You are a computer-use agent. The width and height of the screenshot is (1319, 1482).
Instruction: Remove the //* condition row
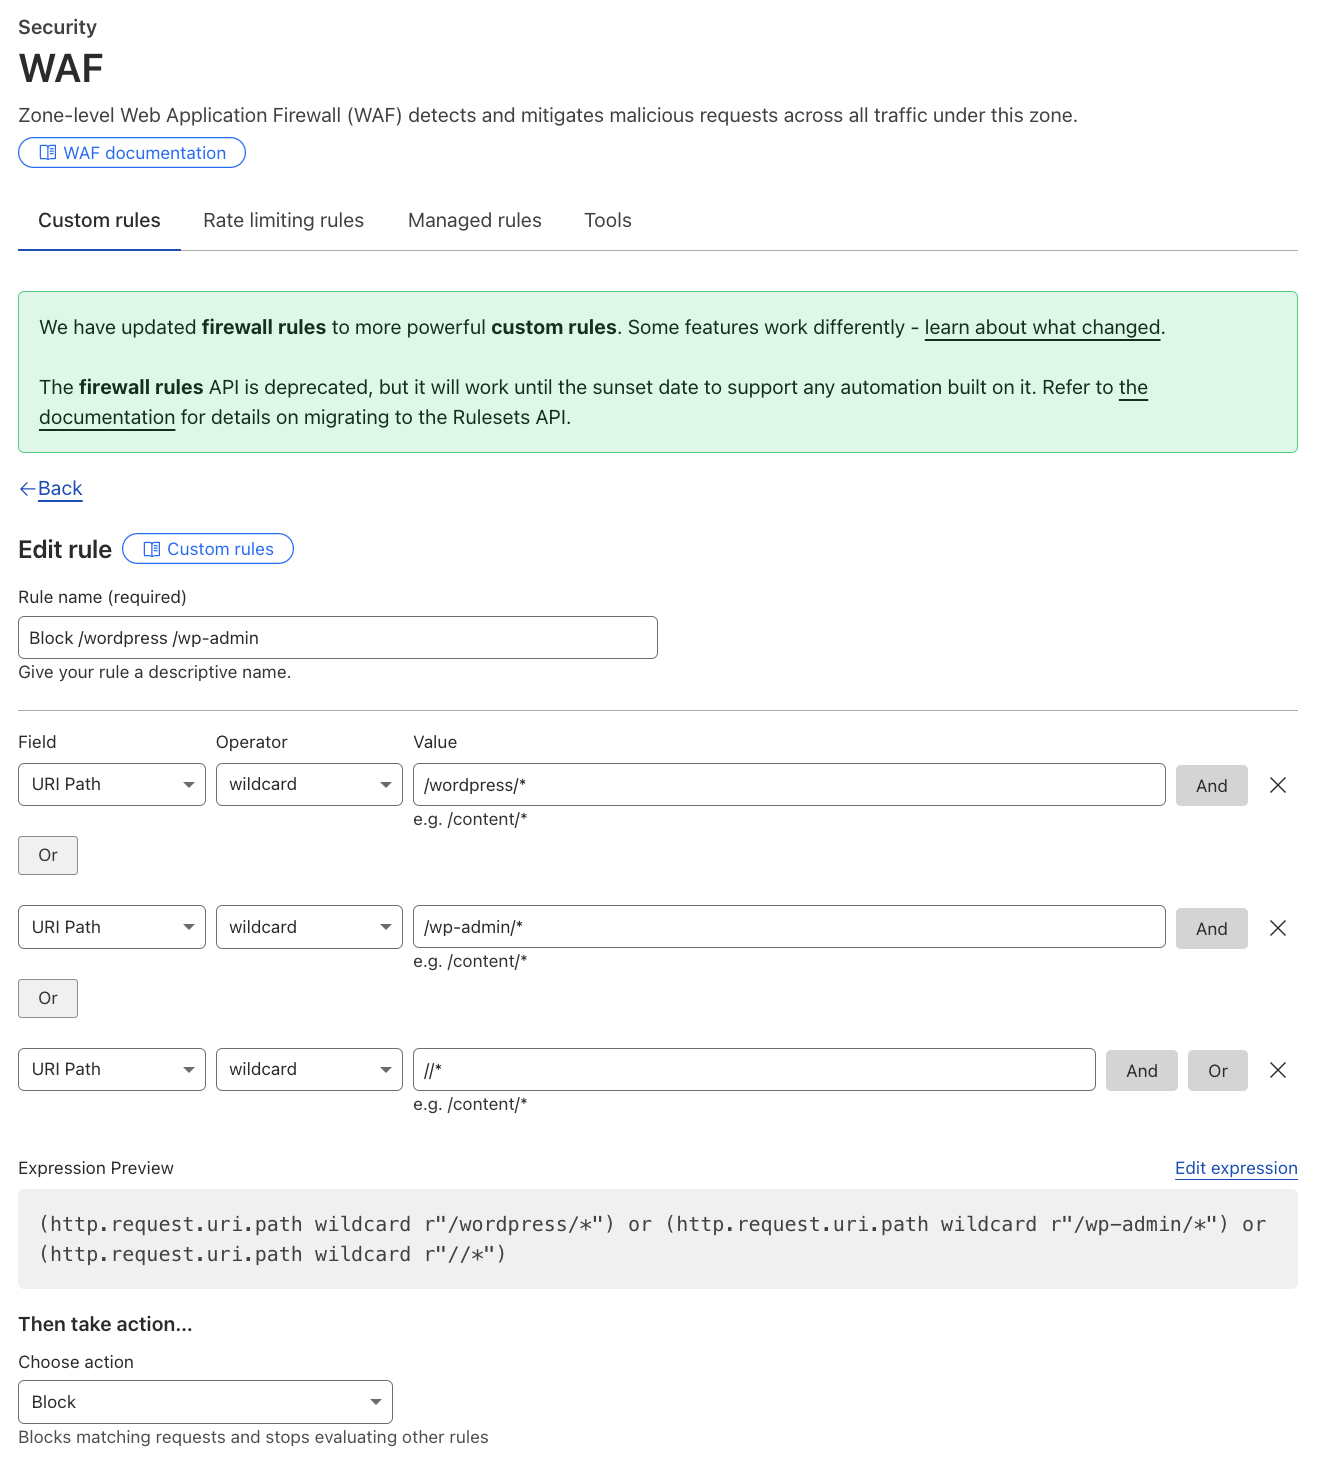[x=1277, y=1070]
